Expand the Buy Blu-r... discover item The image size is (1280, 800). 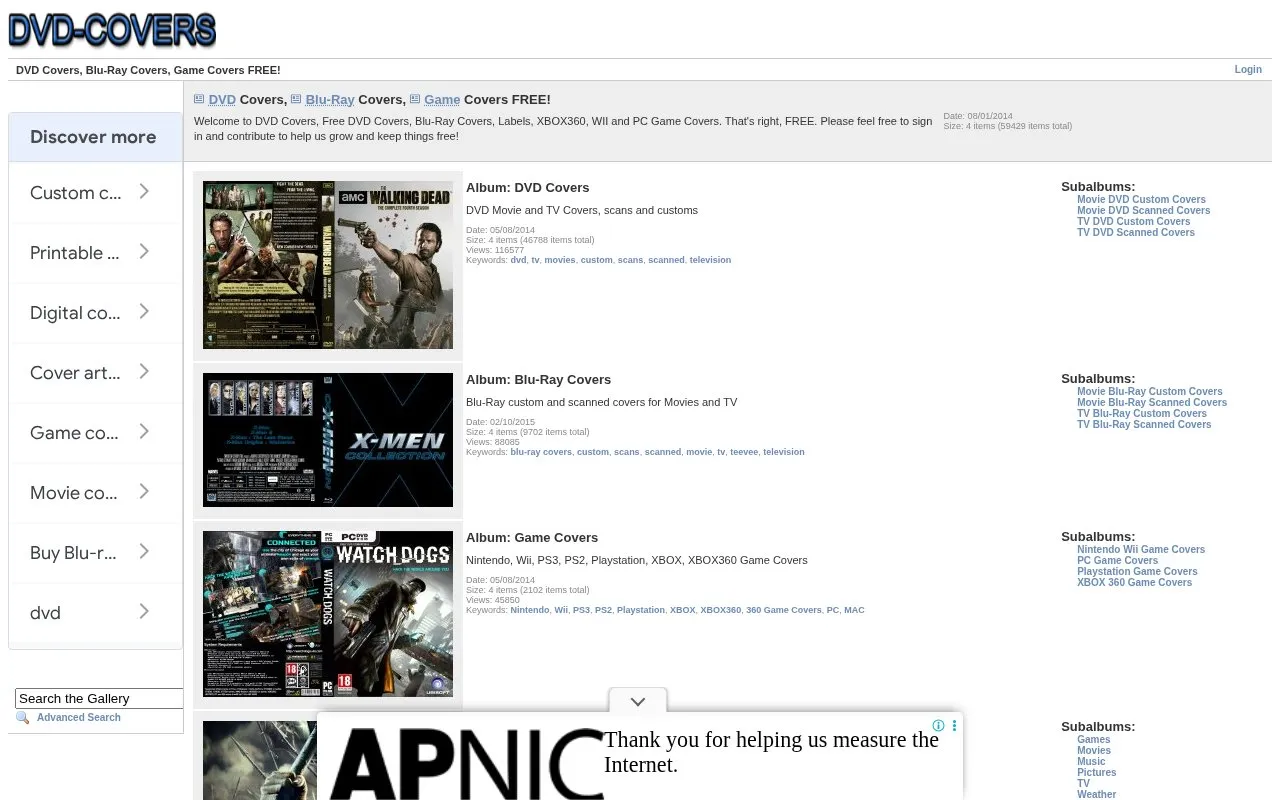(x=95, y=552)
